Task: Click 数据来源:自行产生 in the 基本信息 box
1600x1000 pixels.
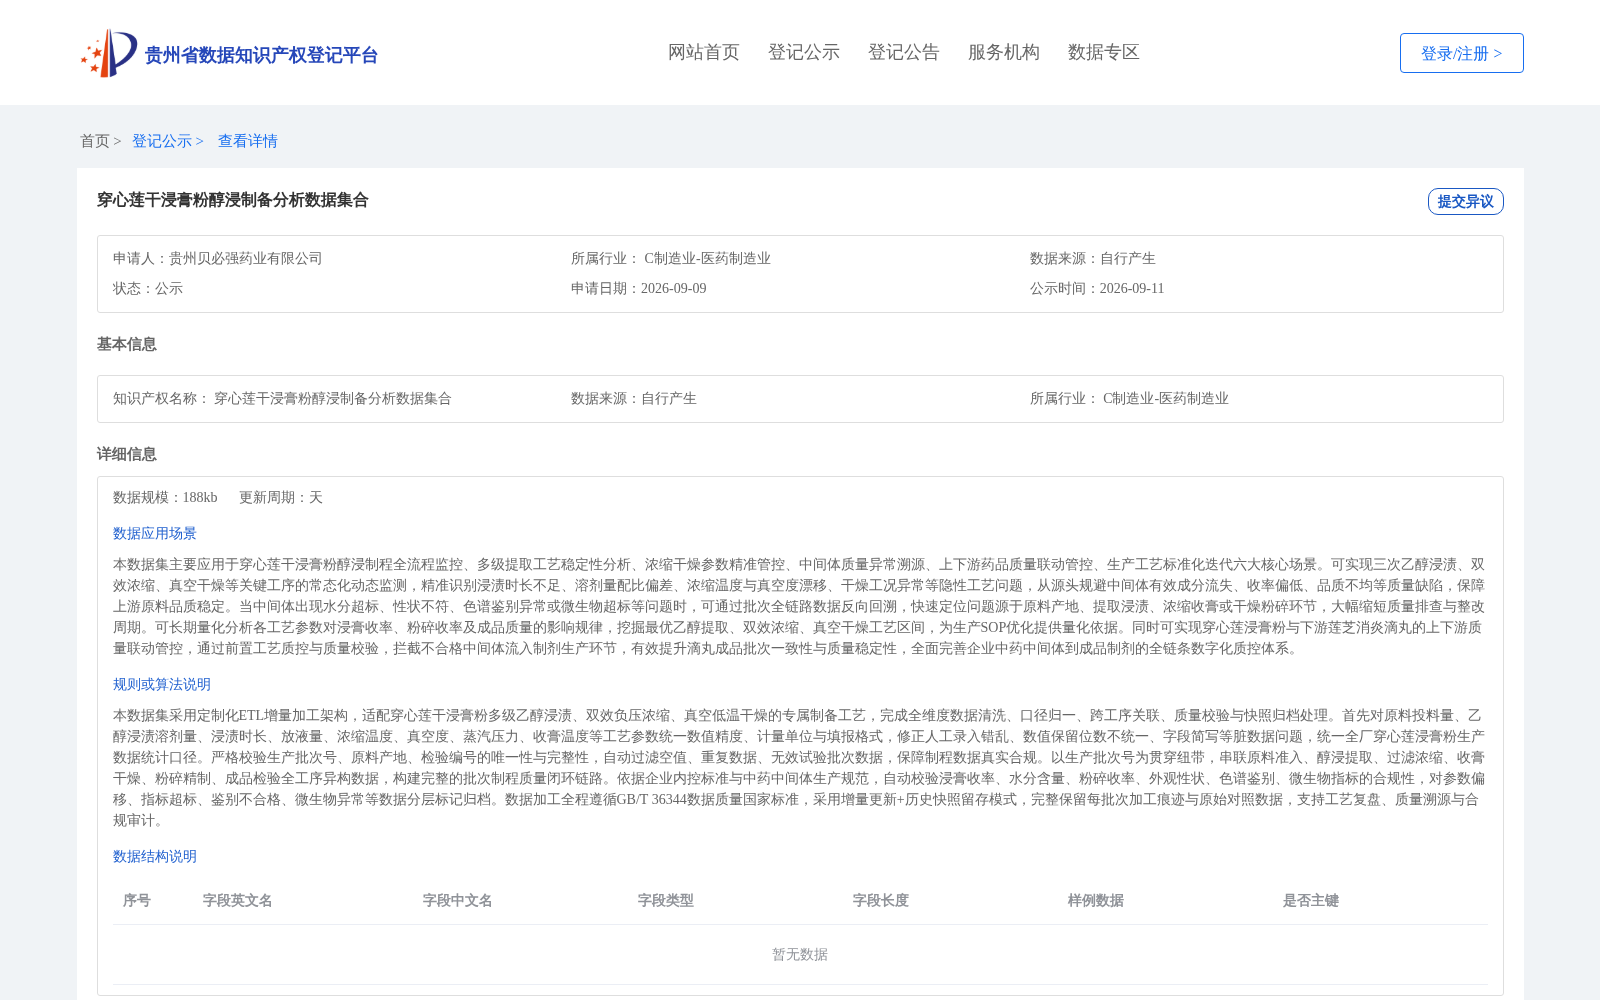Action: pyautogui.click(x=634, y=398)
